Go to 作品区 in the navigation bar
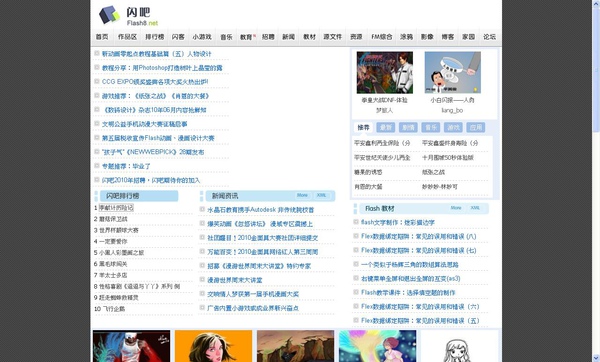Viewport: 600px width, 362px height. [127, 37]
